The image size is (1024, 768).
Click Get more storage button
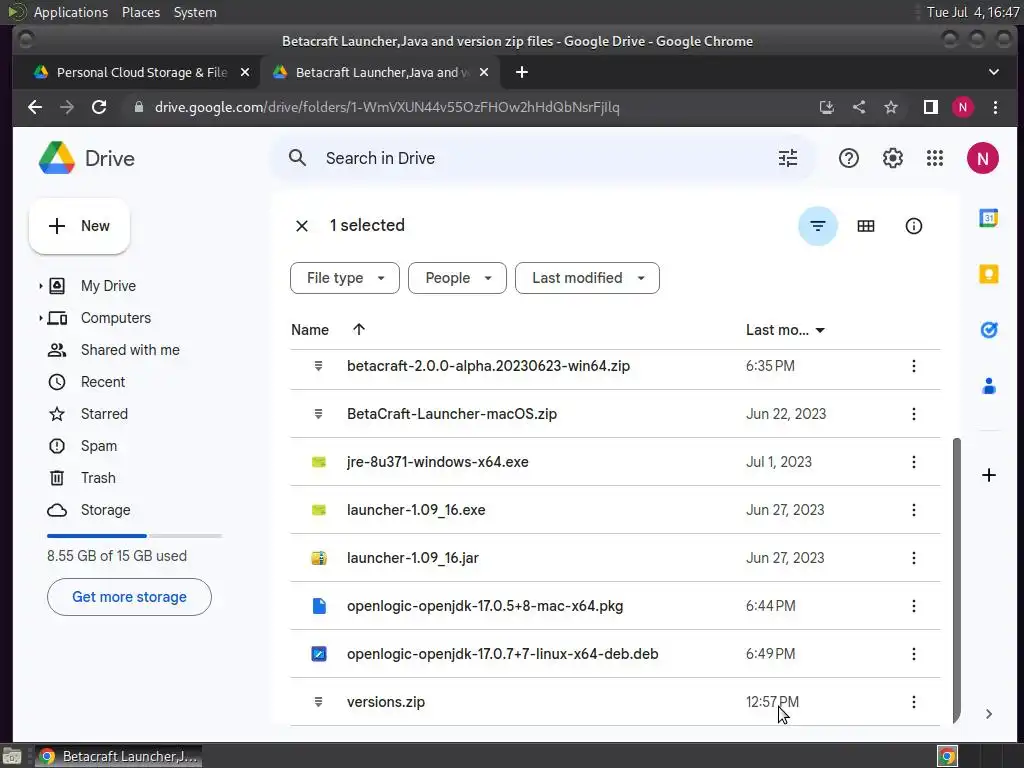pyautogui.click(x=129, y=597)
